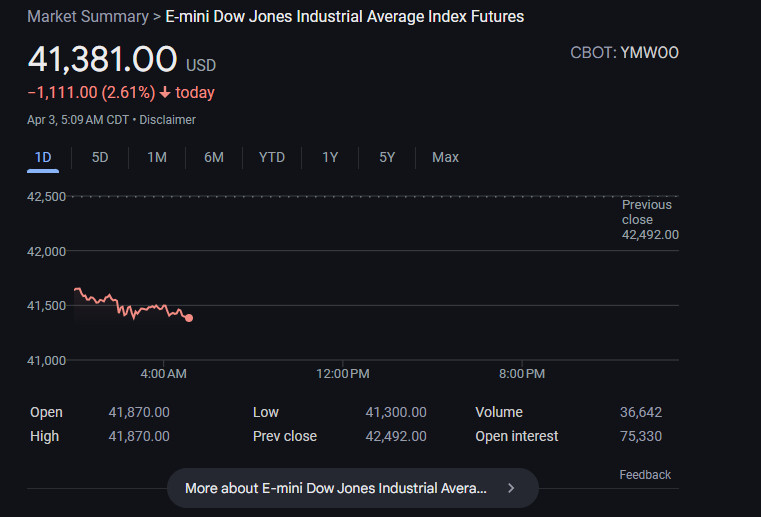The width and height of the screenshot is (761, 517).
Task: Click the CBOT: YMW00 ticker label
Action: [624, 52]
